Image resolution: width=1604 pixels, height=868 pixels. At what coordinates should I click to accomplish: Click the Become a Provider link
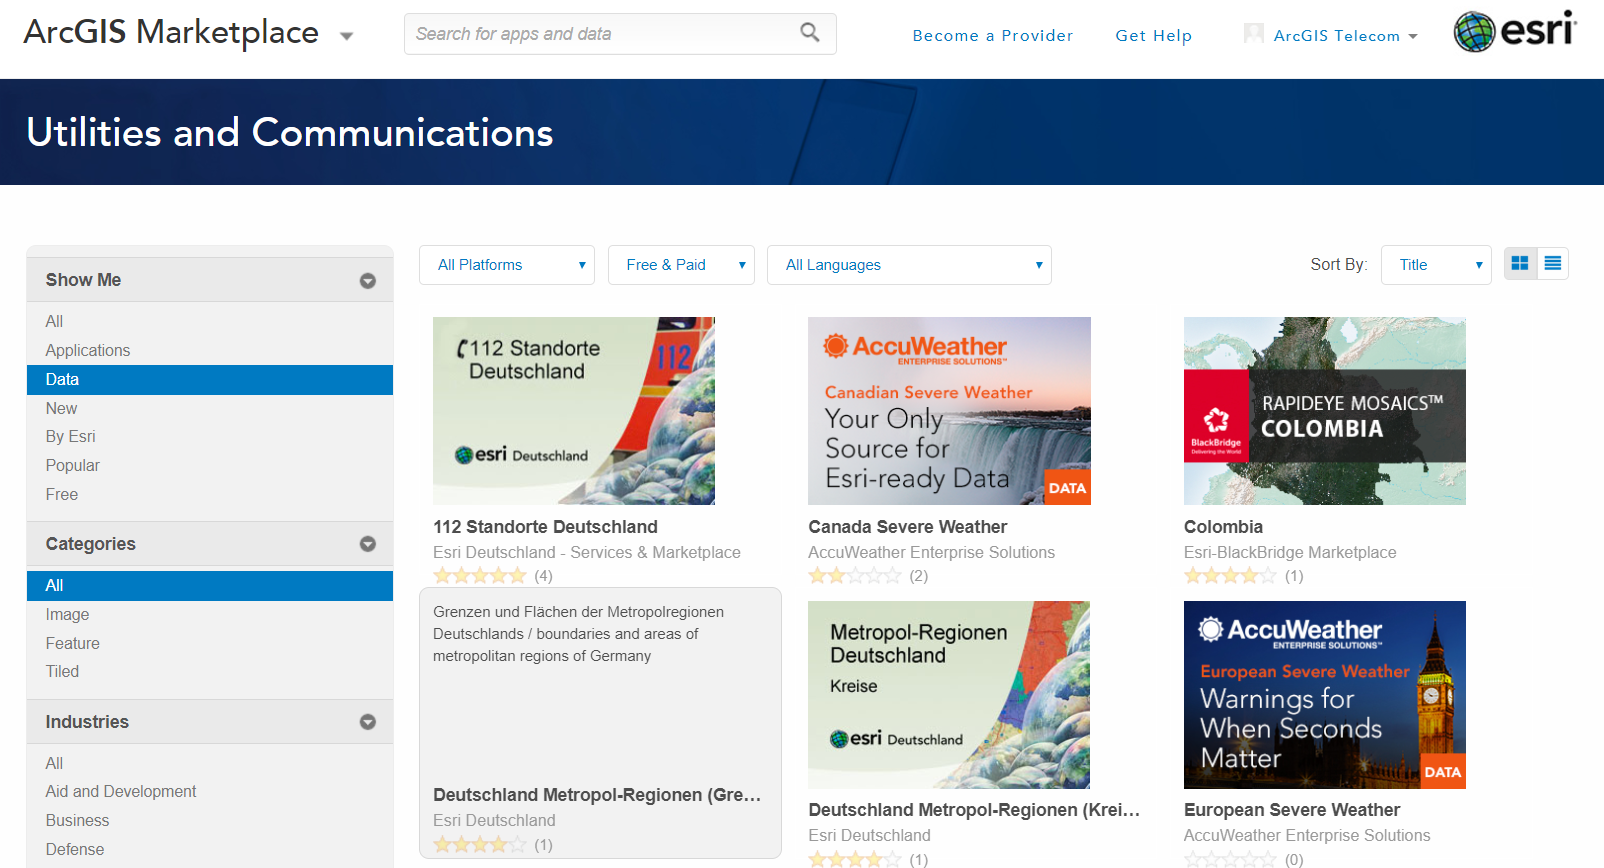point(992,36)
